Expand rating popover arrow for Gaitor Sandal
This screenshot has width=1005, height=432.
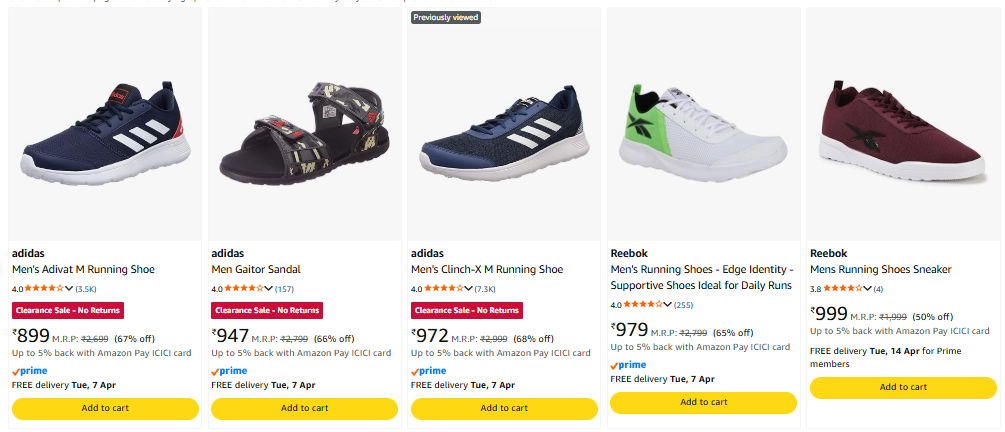click(269, 289)
